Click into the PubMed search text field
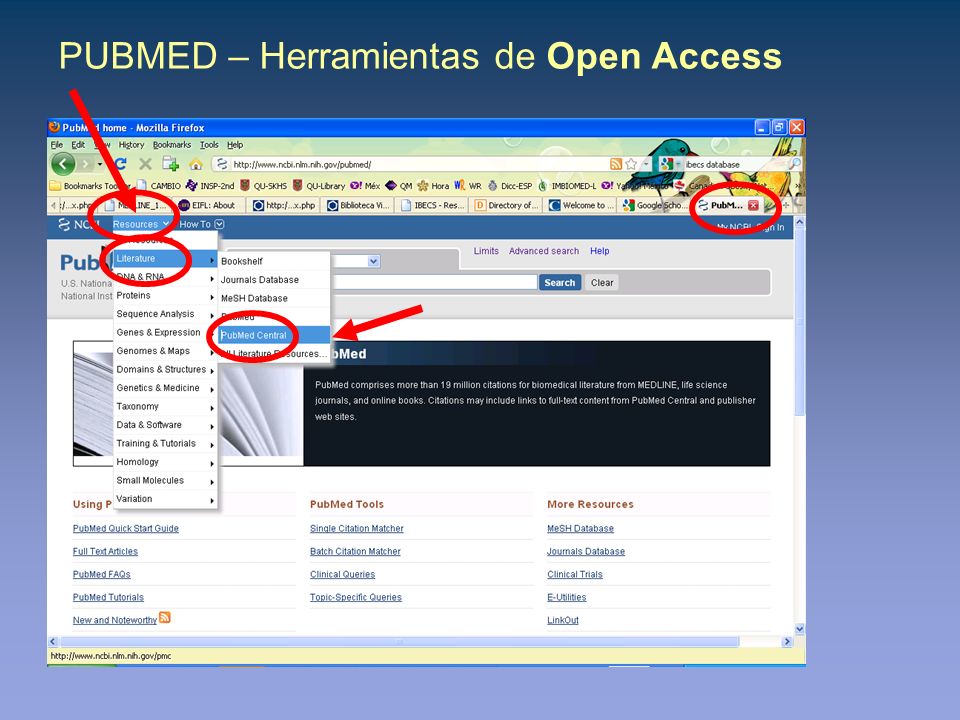The image size is (960, 720). click(x=434, y=282)
